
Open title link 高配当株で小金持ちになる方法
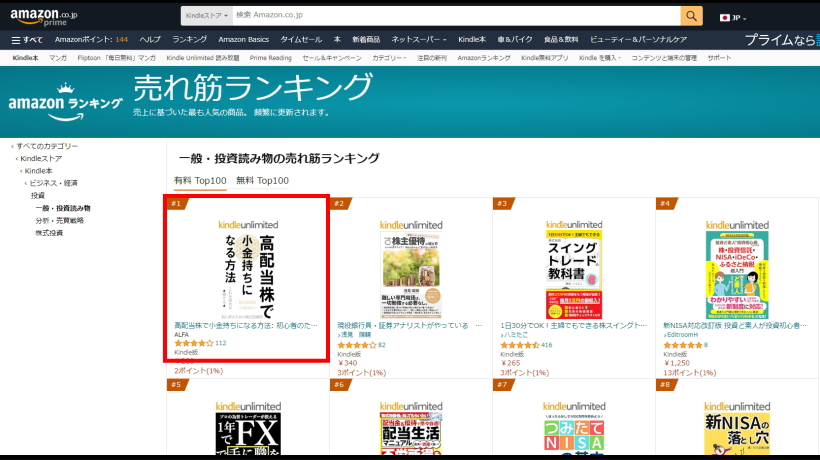(246, 326)
